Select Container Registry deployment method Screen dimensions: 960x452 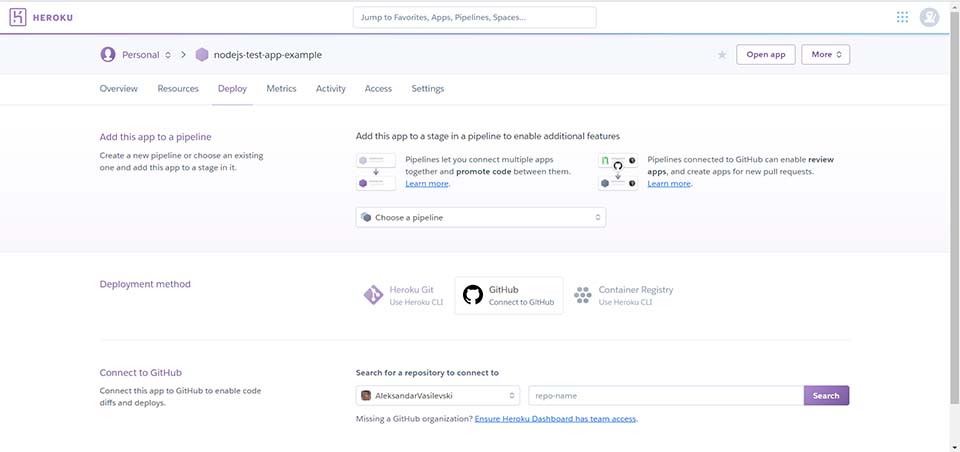coord(623,295)
